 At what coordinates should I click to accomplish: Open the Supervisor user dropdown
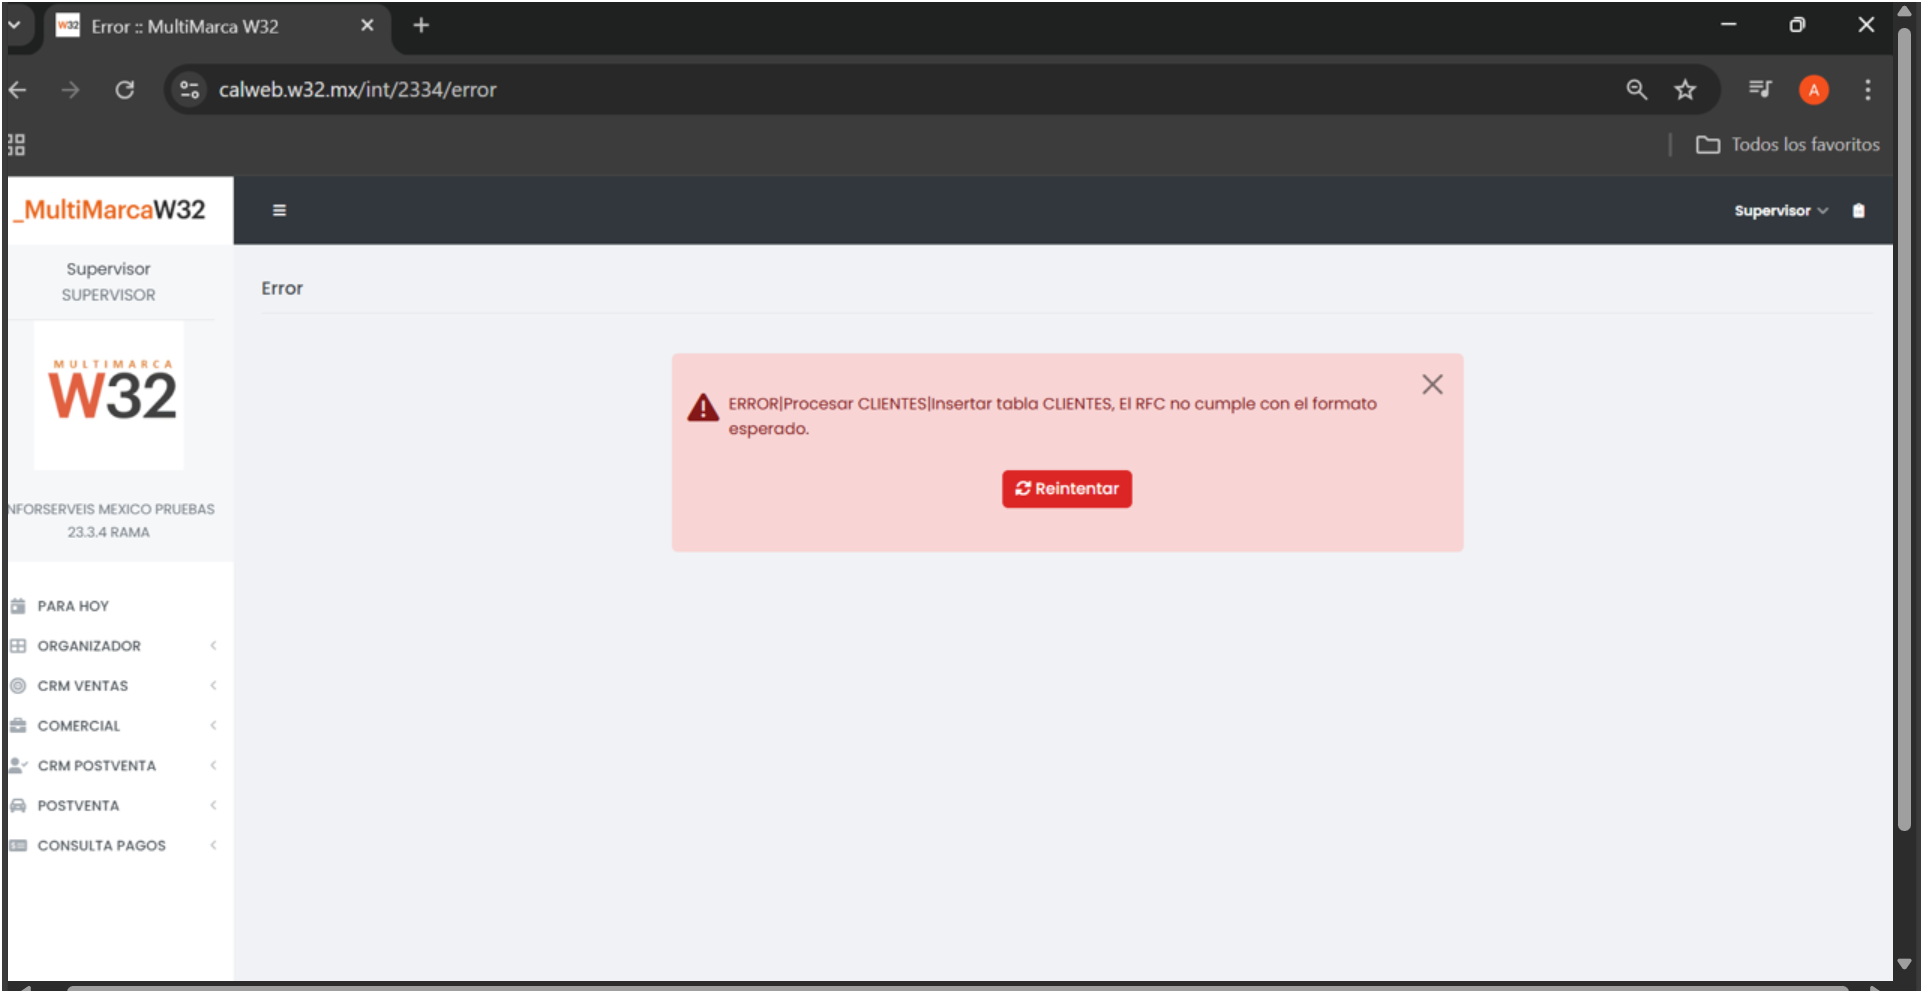(1780, 211)
